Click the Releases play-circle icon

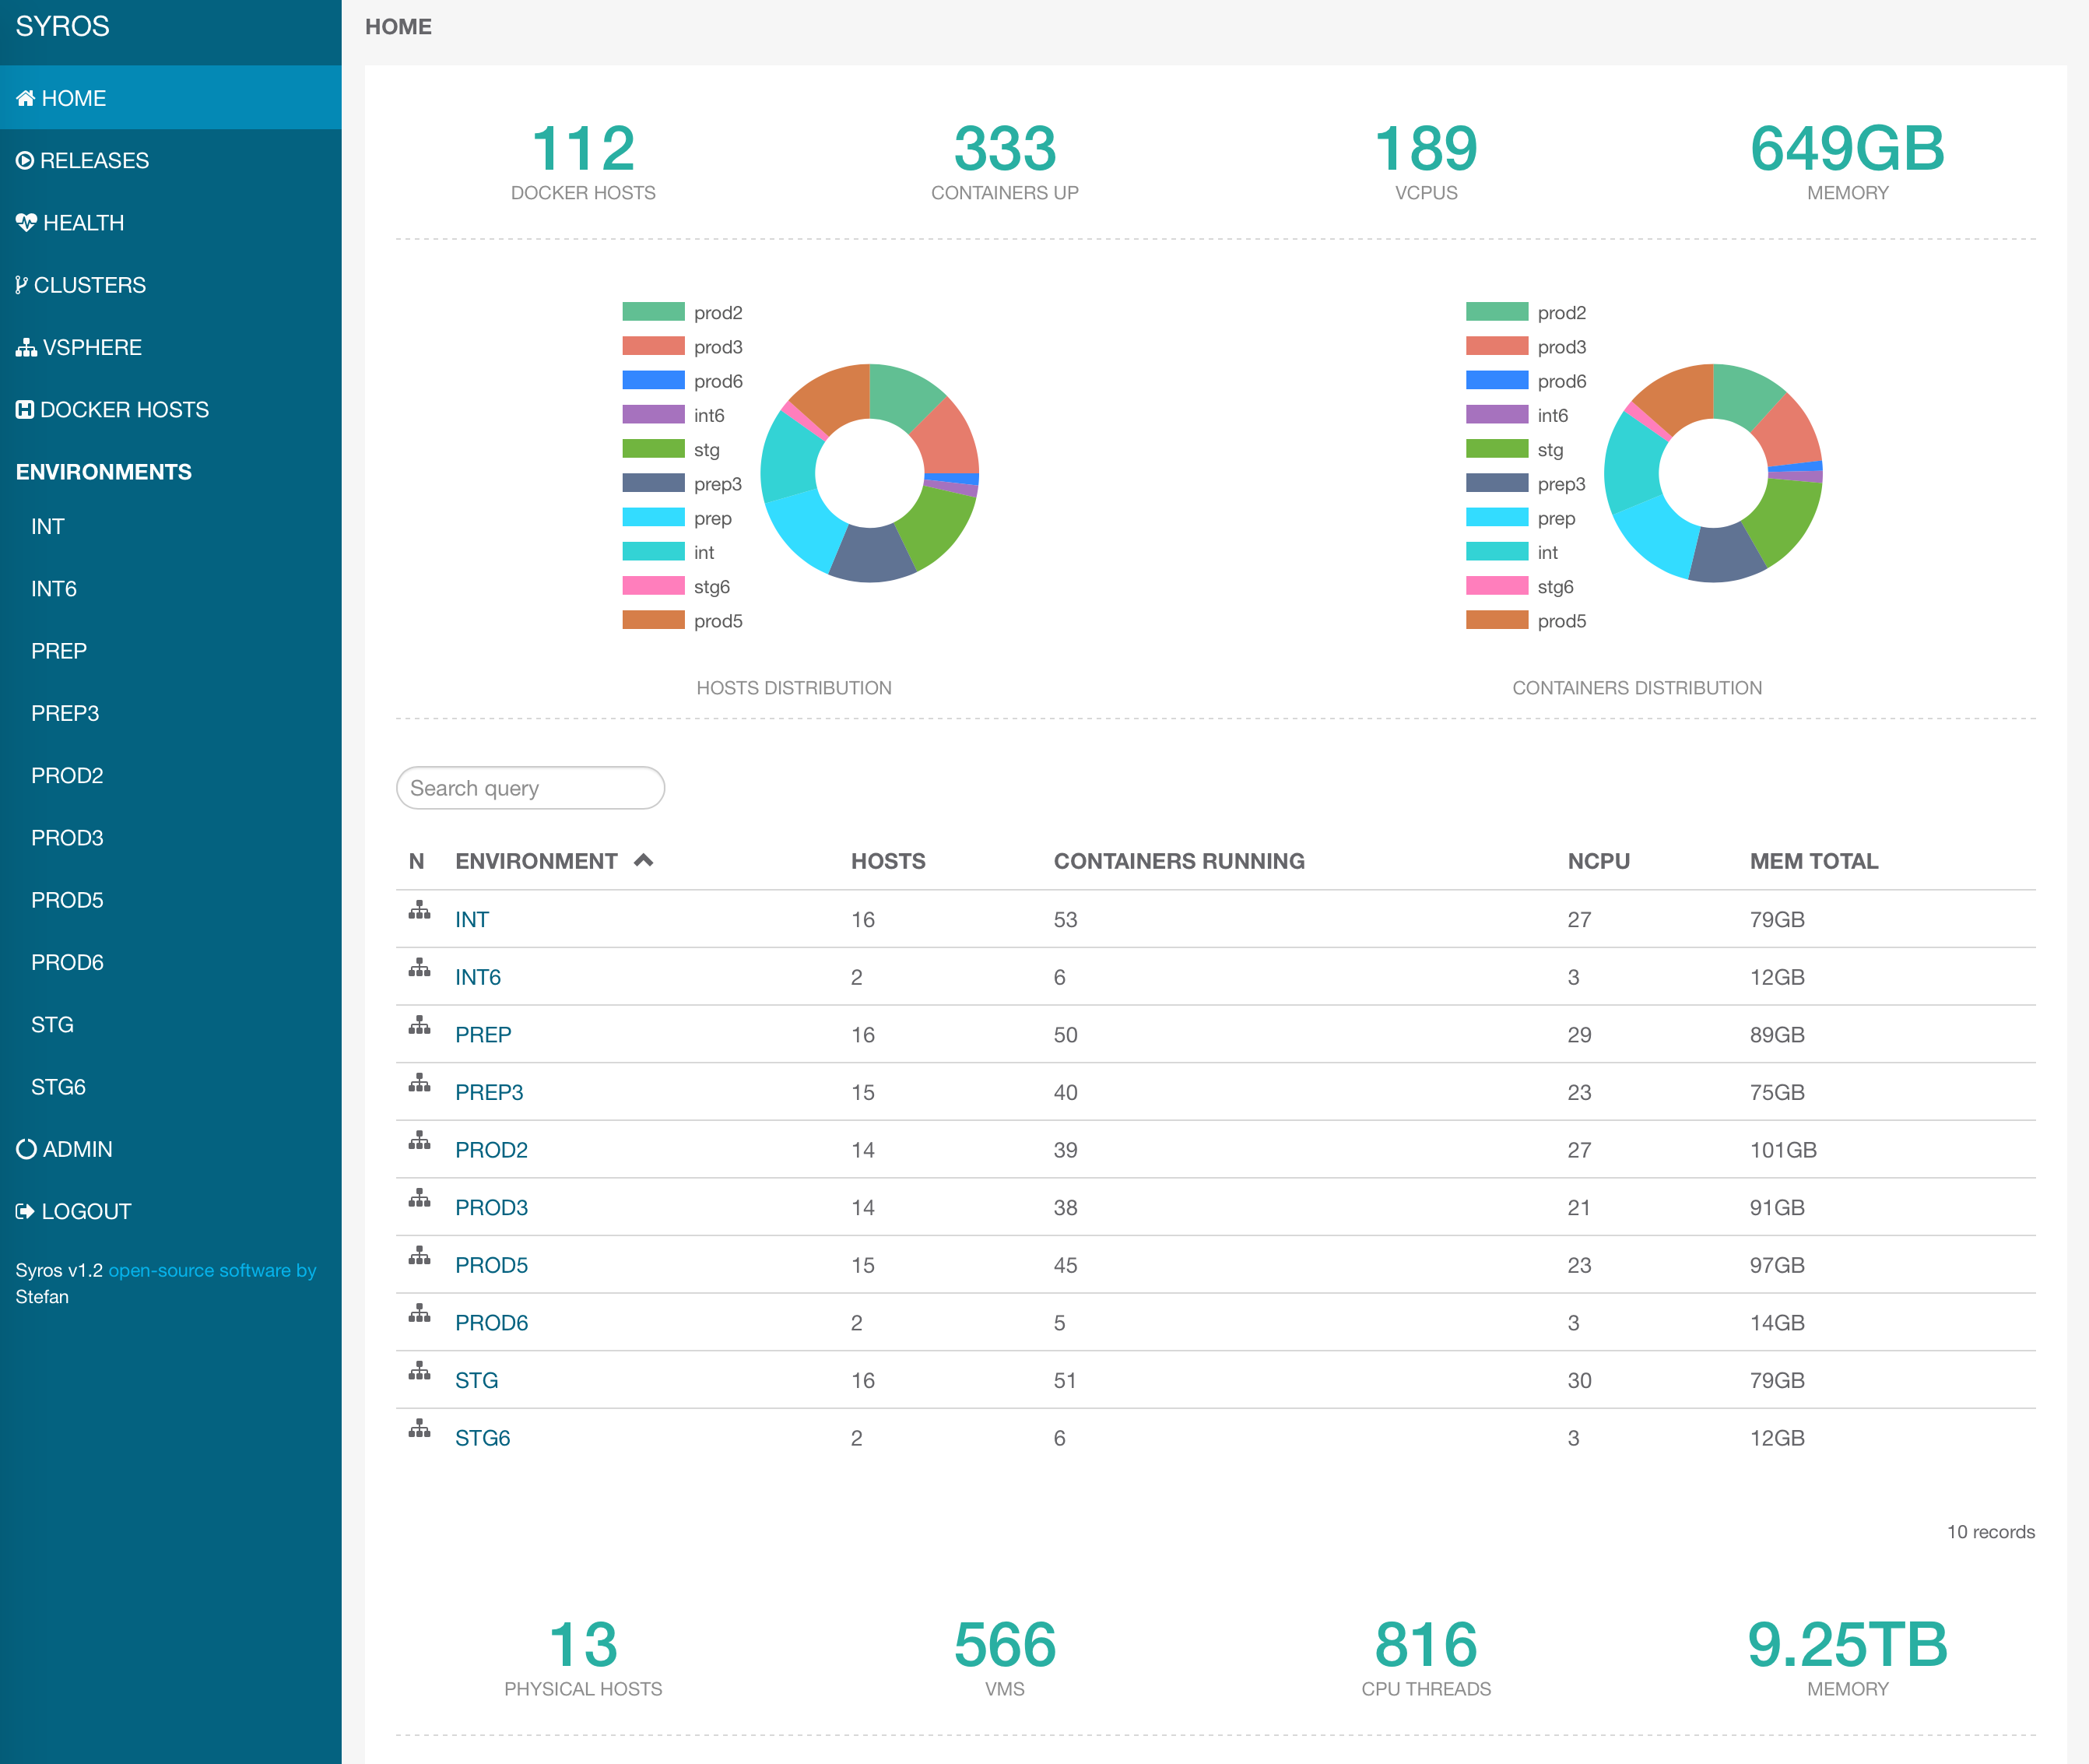click(25, 160)
